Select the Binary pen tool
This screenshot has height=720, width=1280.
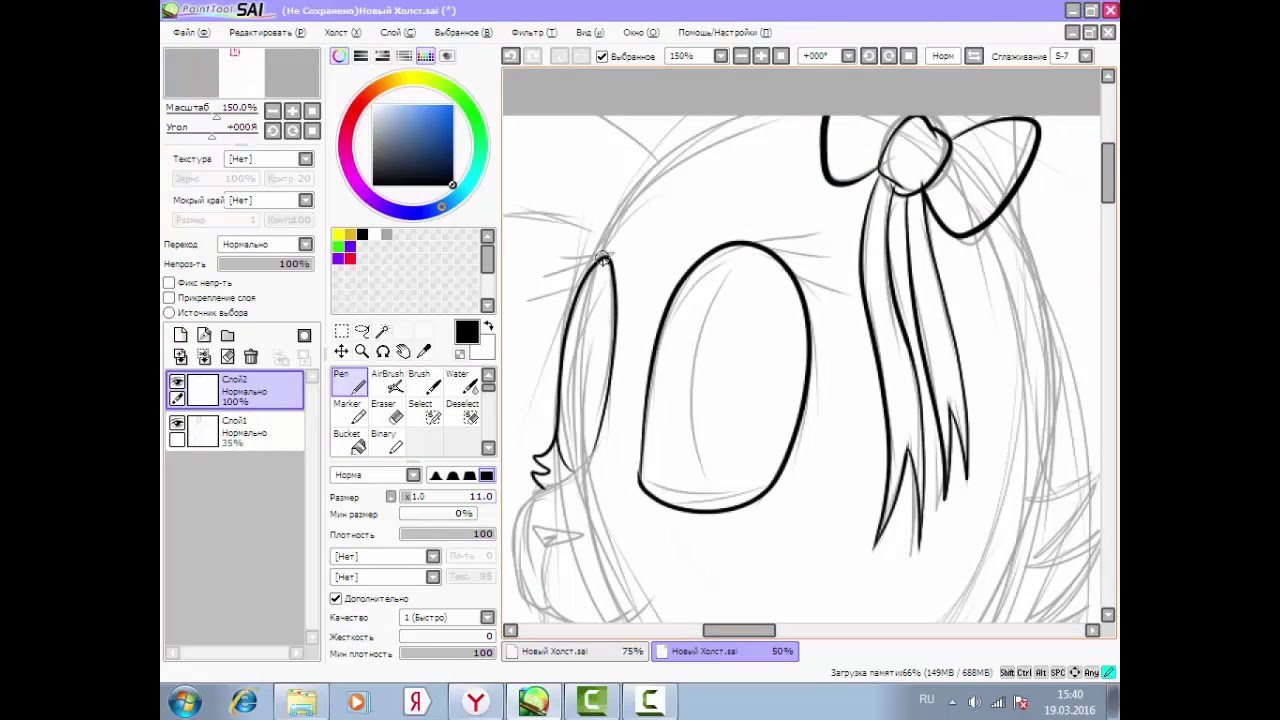[x=387, y=441]
